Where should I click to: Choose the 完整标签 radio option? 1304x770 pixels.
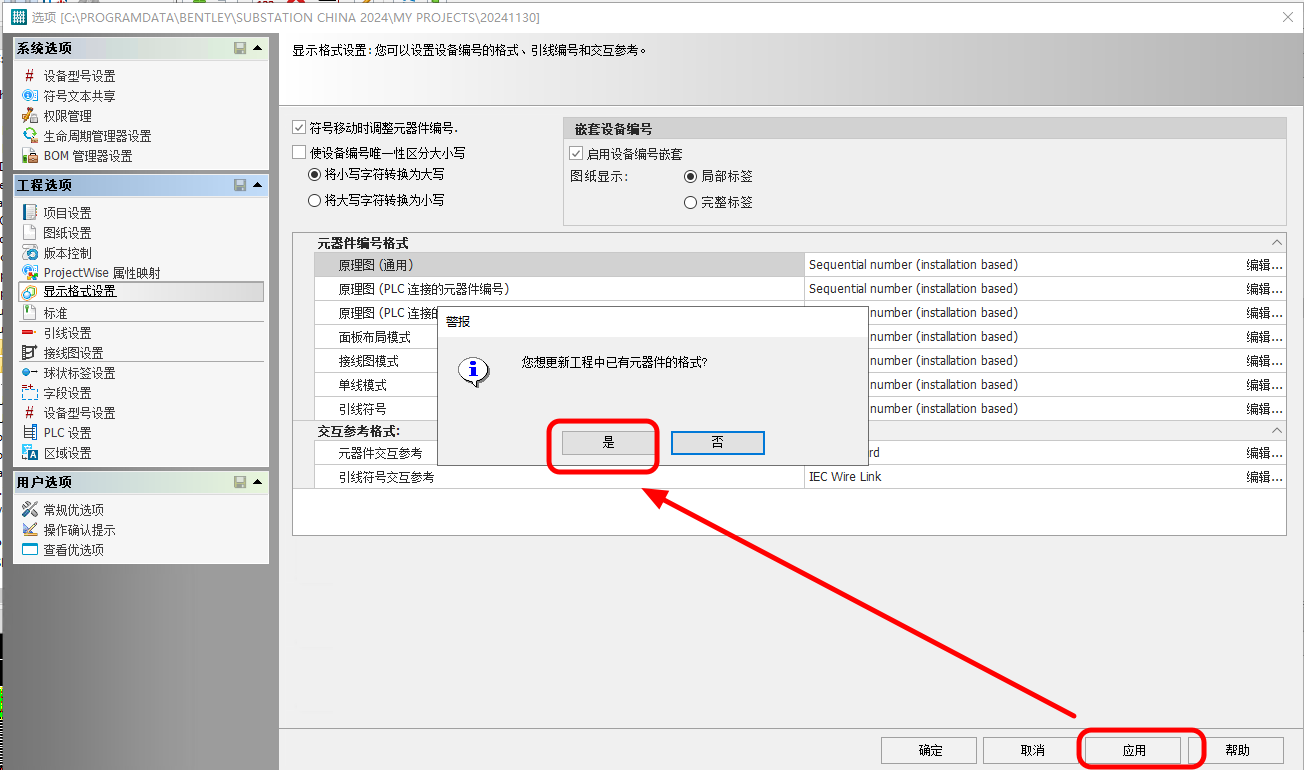(x=690, y=202)
